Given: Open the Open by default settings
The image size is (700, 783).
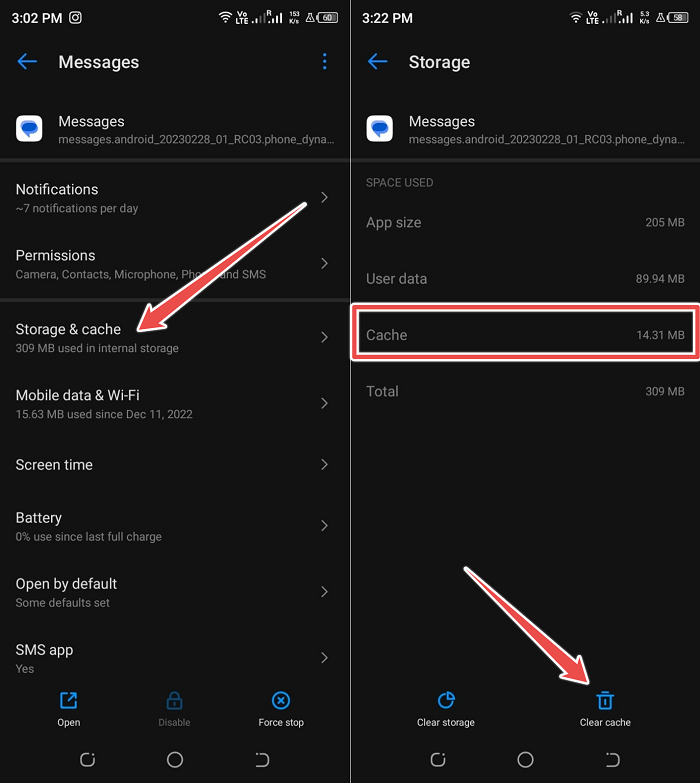Looking at the screenshot, I should click(x=175, y=592).
